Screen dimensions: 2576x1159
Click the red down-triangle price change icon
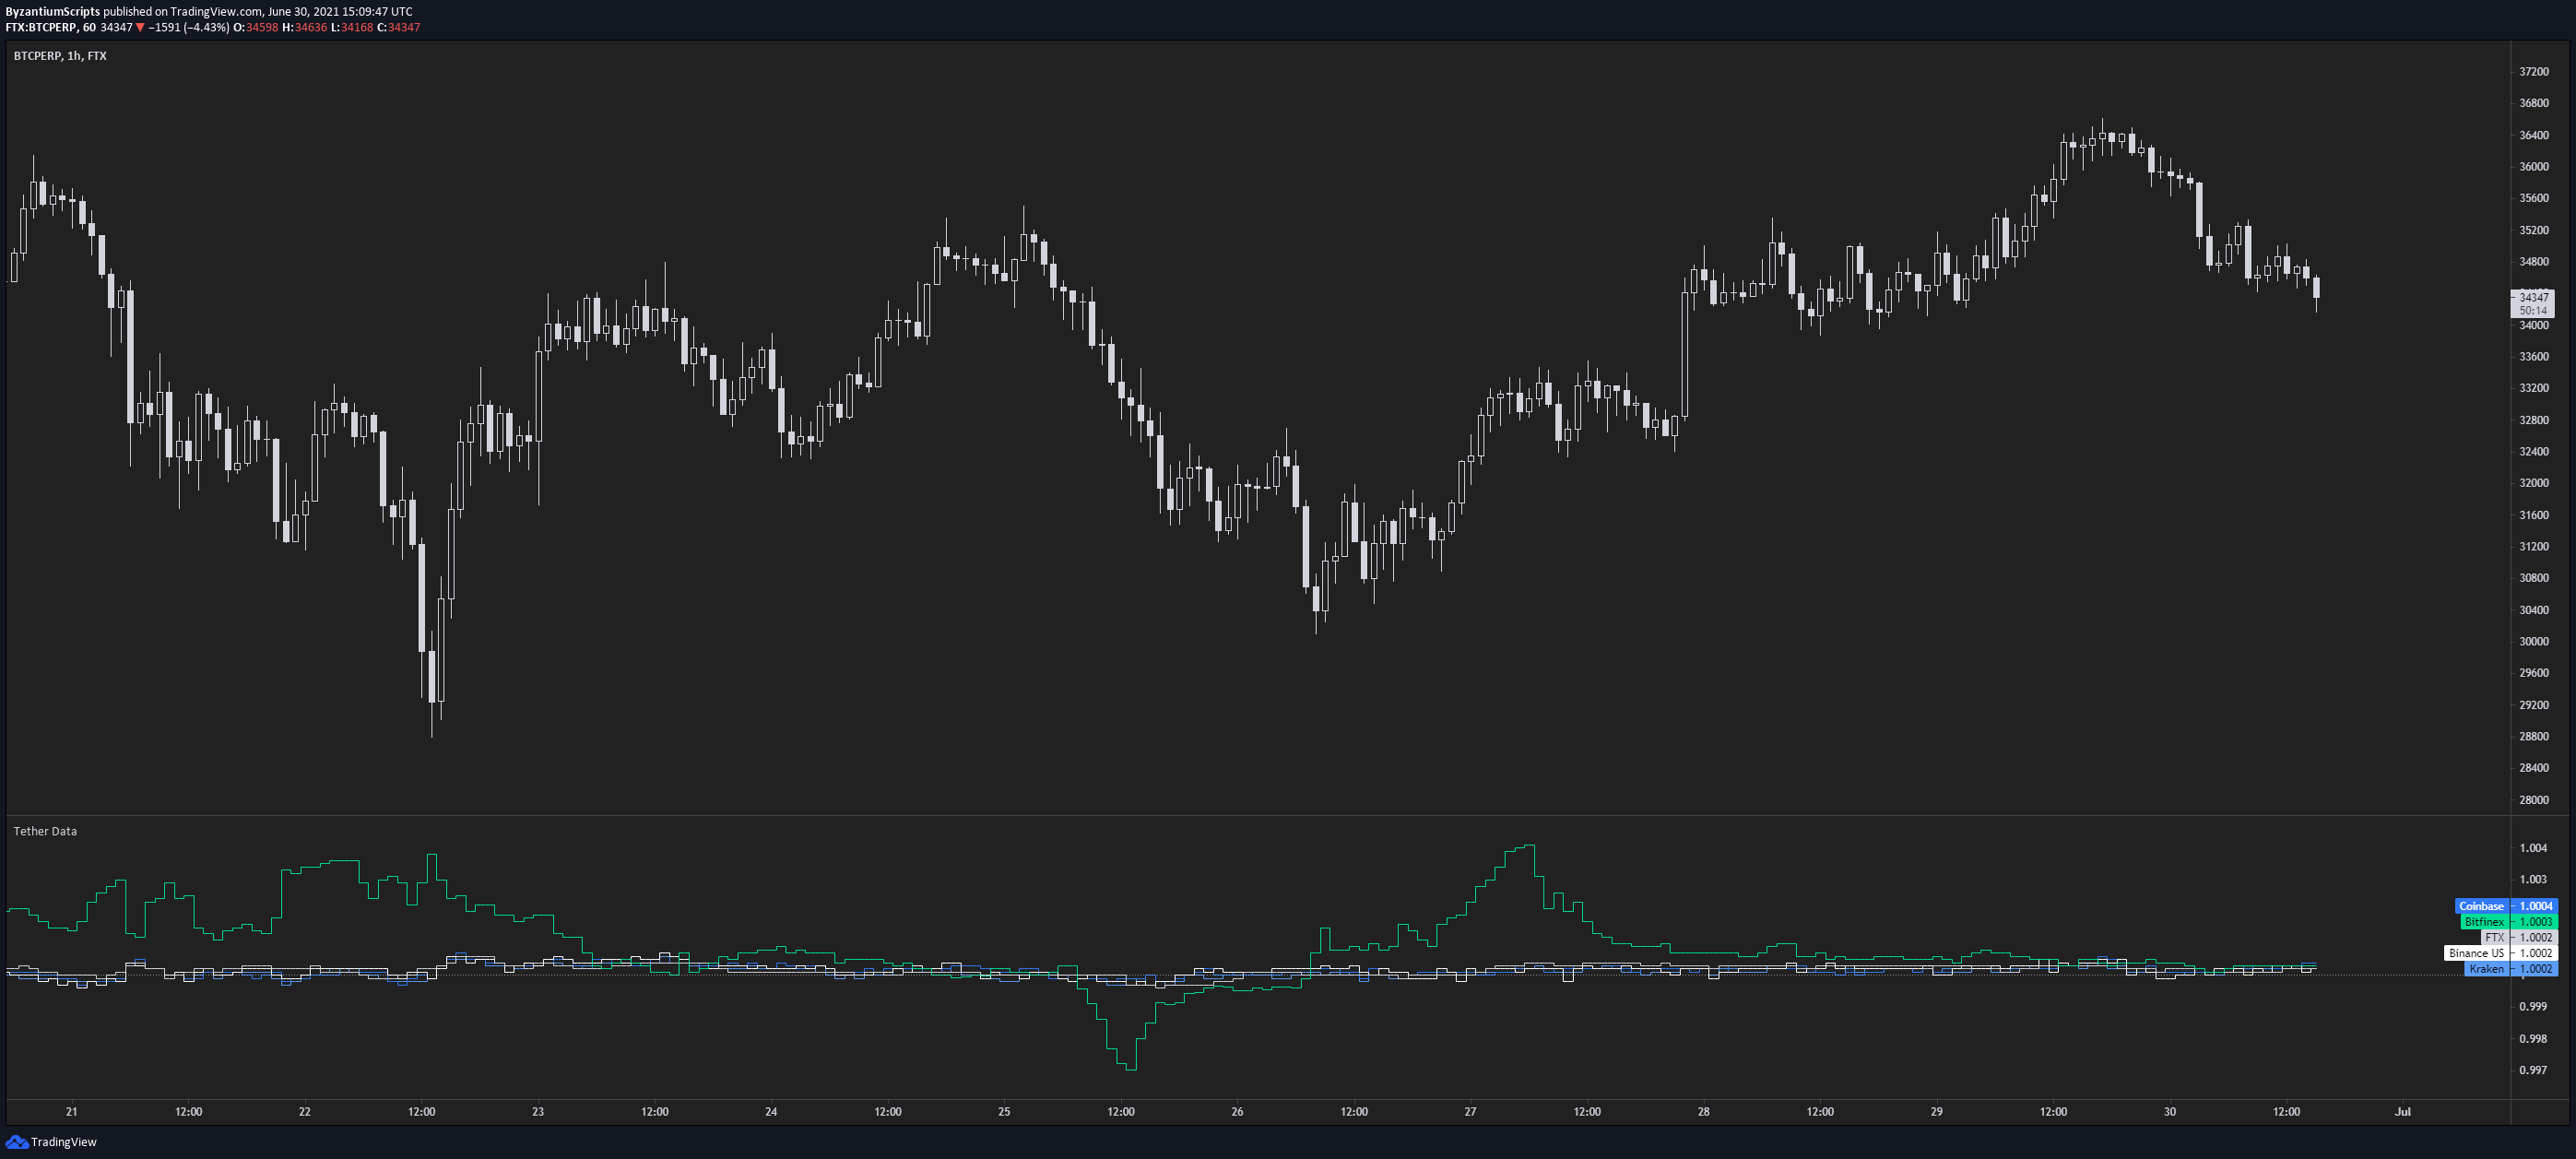(x=140, y=28)
